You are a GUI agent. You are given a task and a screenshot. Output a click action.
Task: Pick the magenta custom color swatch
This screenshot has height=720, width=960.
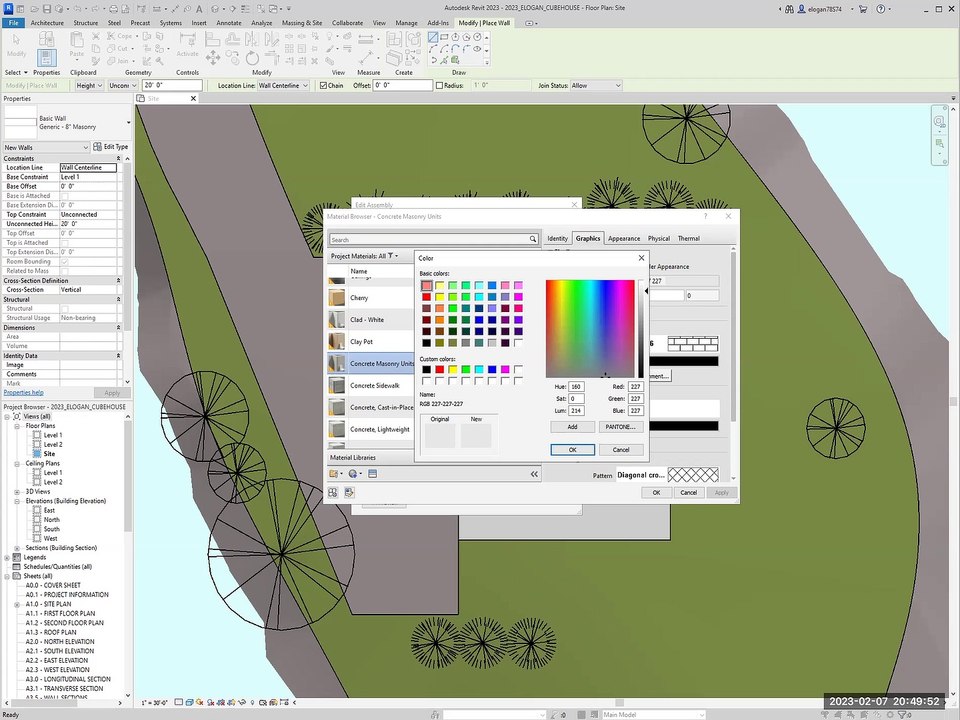pos(505,369)
